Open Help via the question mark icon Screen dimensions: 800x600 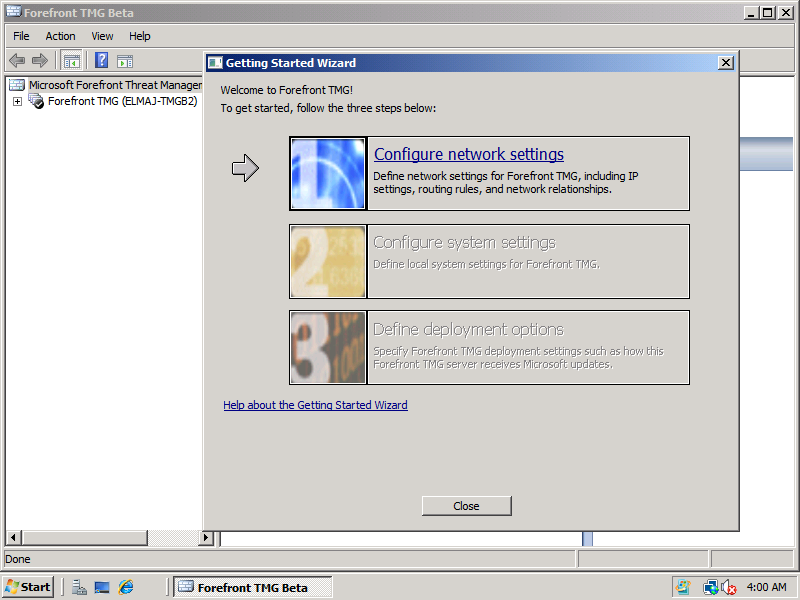(101, 60)
